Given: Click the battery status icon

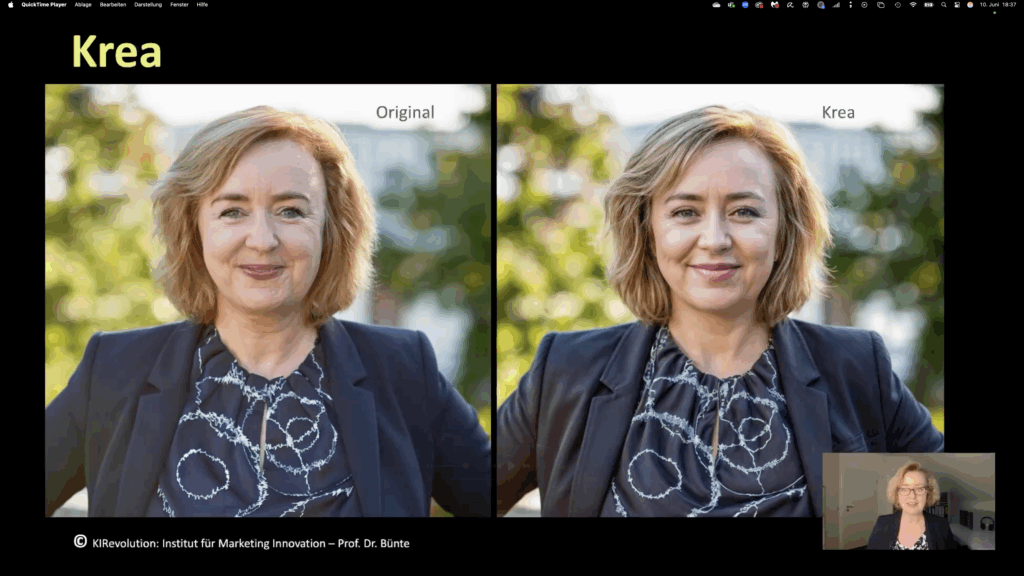Looking at the screenshot, I should (929, 5).
